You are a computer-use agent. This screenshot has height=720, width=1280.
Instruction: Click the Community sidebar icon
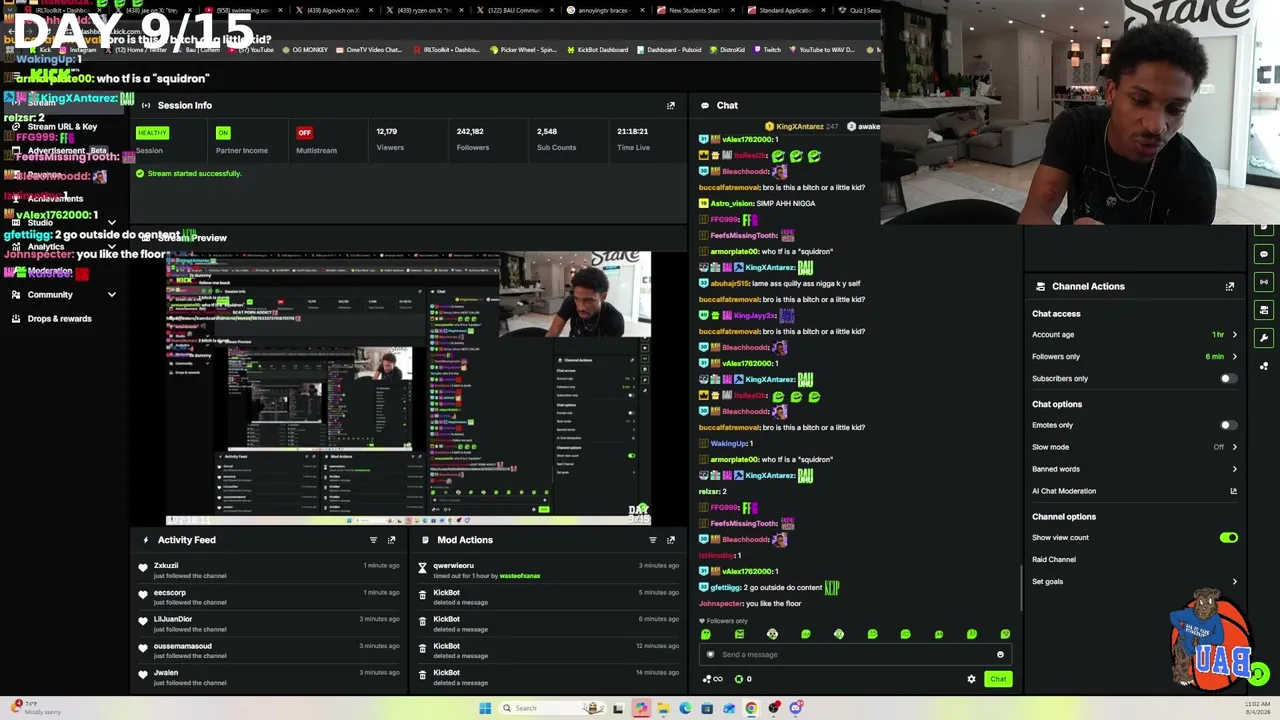click(17, 295)
